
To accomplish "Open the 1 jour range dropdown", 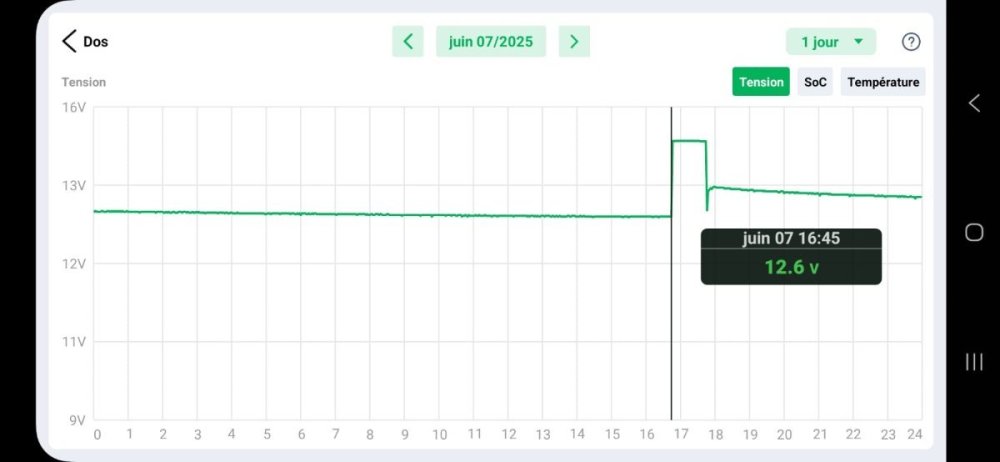I will (x=831, y=42).
